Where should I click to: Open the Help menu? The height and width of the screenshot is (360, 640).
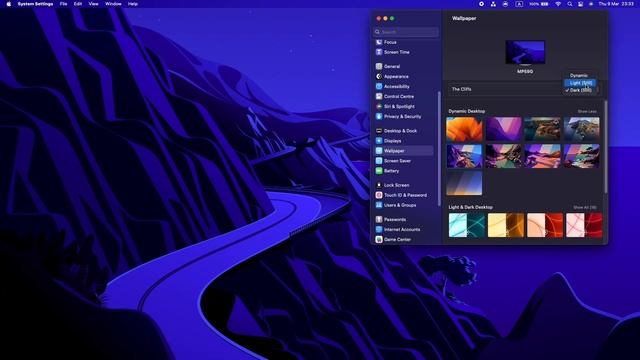tap(133, 4)
